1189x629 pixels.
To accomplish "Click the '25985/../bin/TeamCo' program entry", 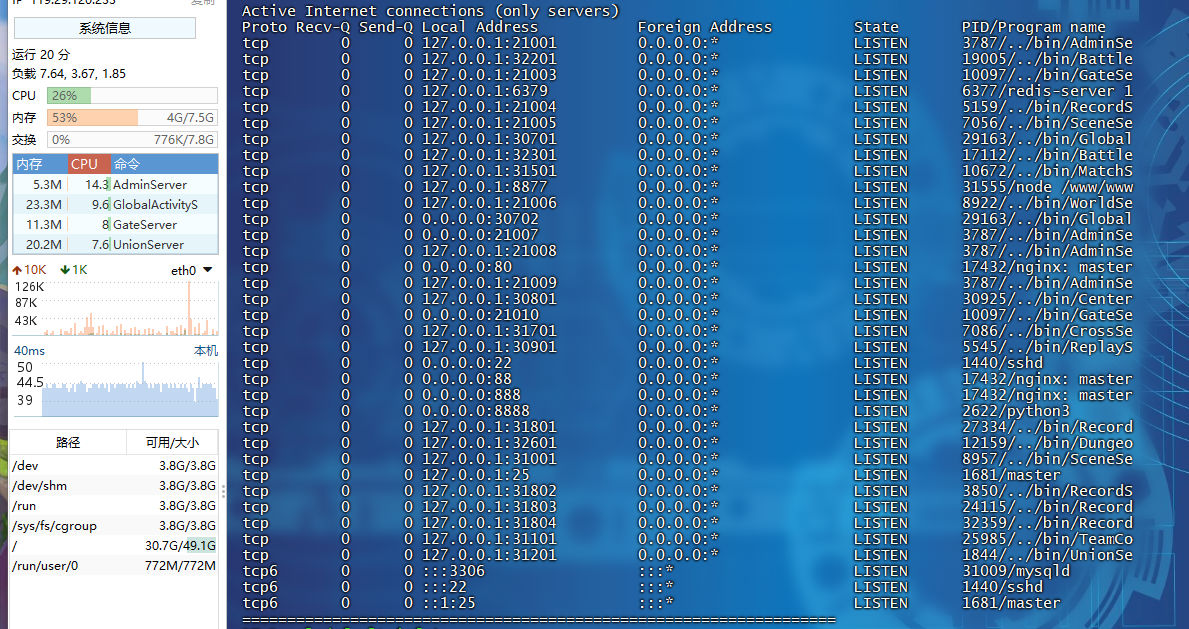I will (x=1047, y=539).
